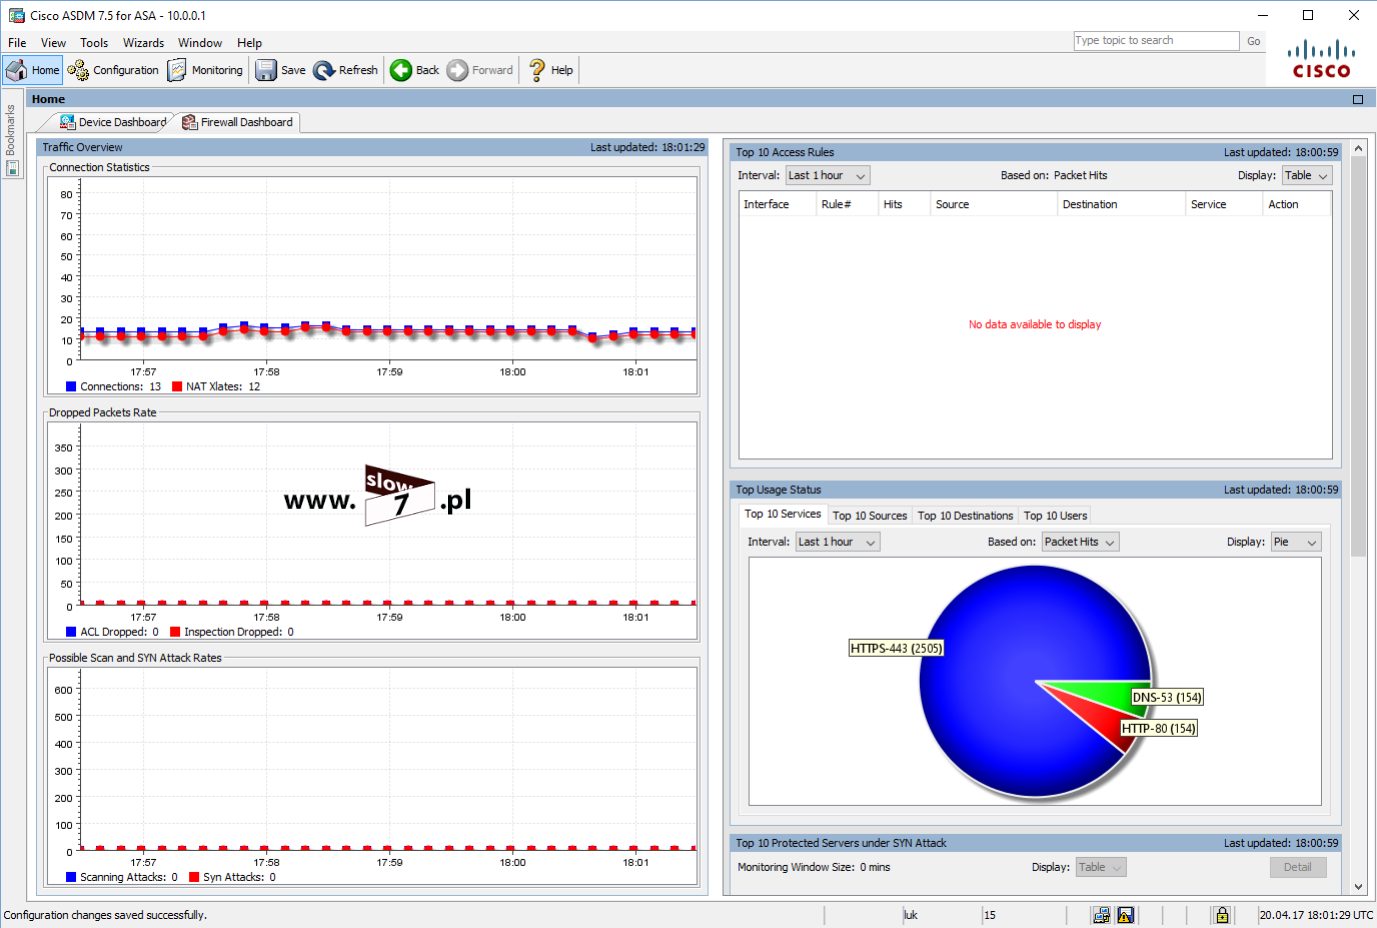The width and height of the screenshot is (1377, 928).
Task: Click 'Configuration changes saved successfully.' status text
Action: click(x=105, y=915)
